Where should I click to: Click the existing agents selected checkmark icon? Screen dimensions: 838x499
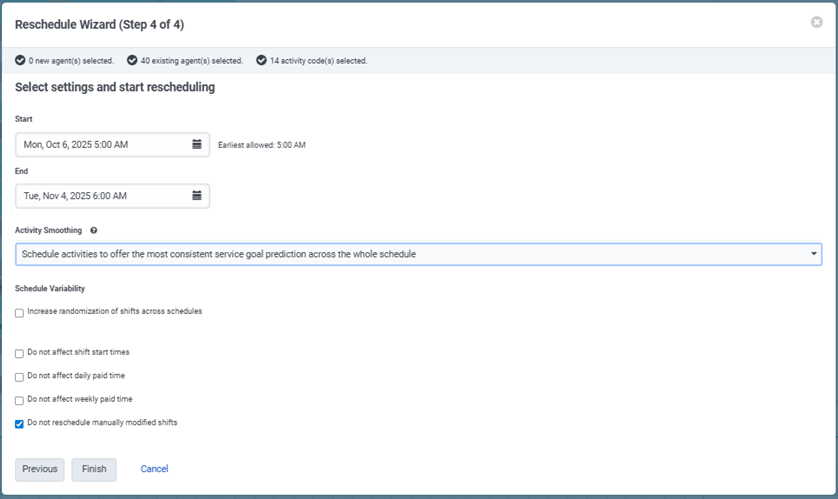(132, 60)
